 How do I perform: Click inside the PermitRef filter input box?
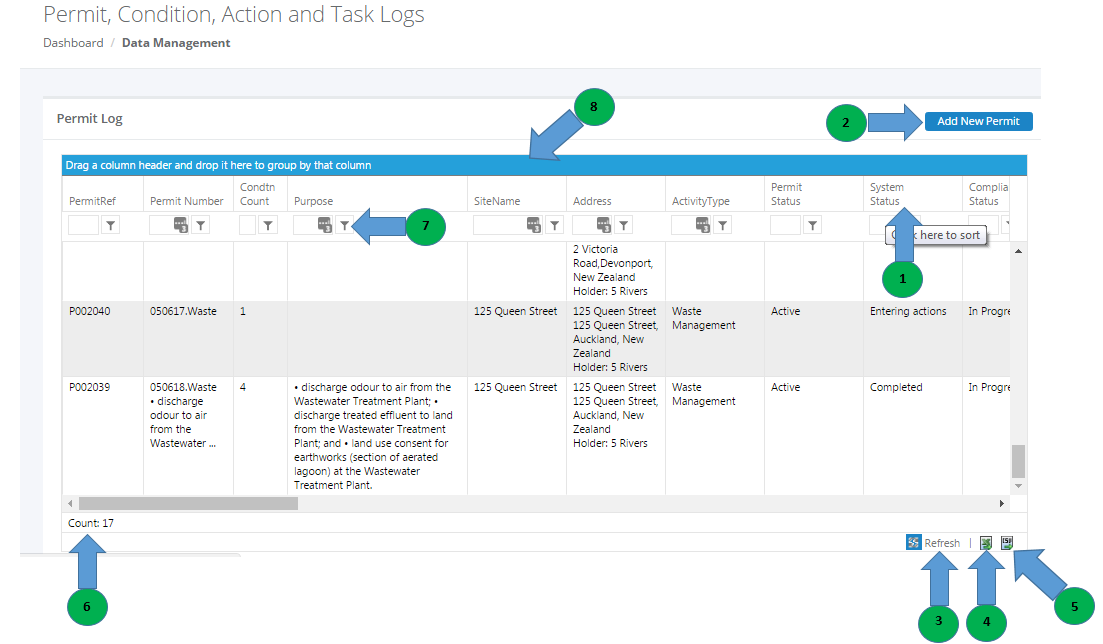pos(85,224)
